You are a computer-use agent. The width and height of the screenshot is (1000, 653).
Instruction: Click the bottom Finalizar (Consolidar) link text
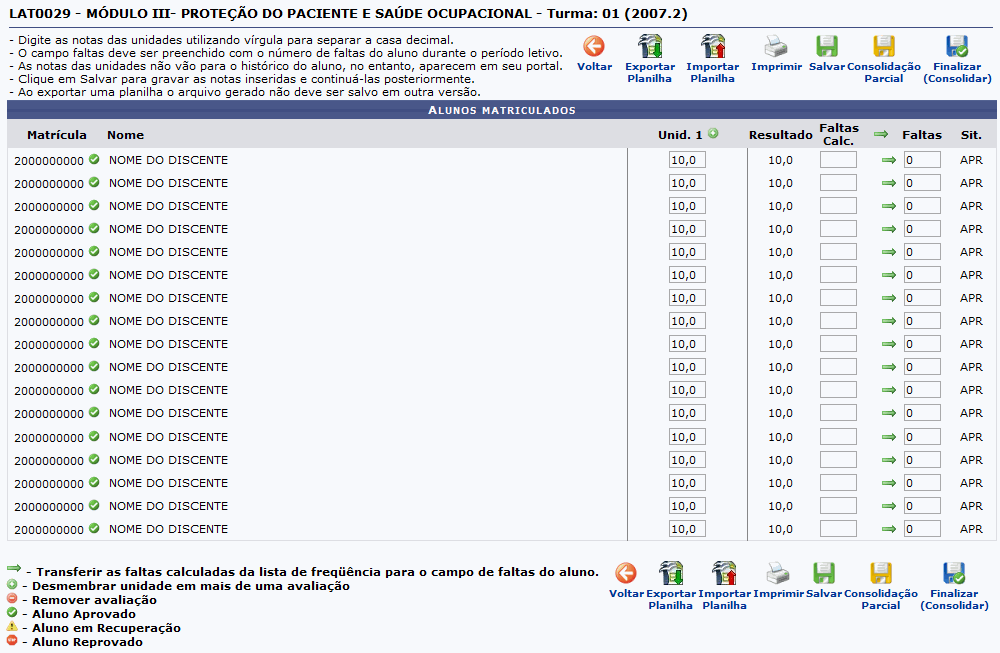[x=954, y=599]
